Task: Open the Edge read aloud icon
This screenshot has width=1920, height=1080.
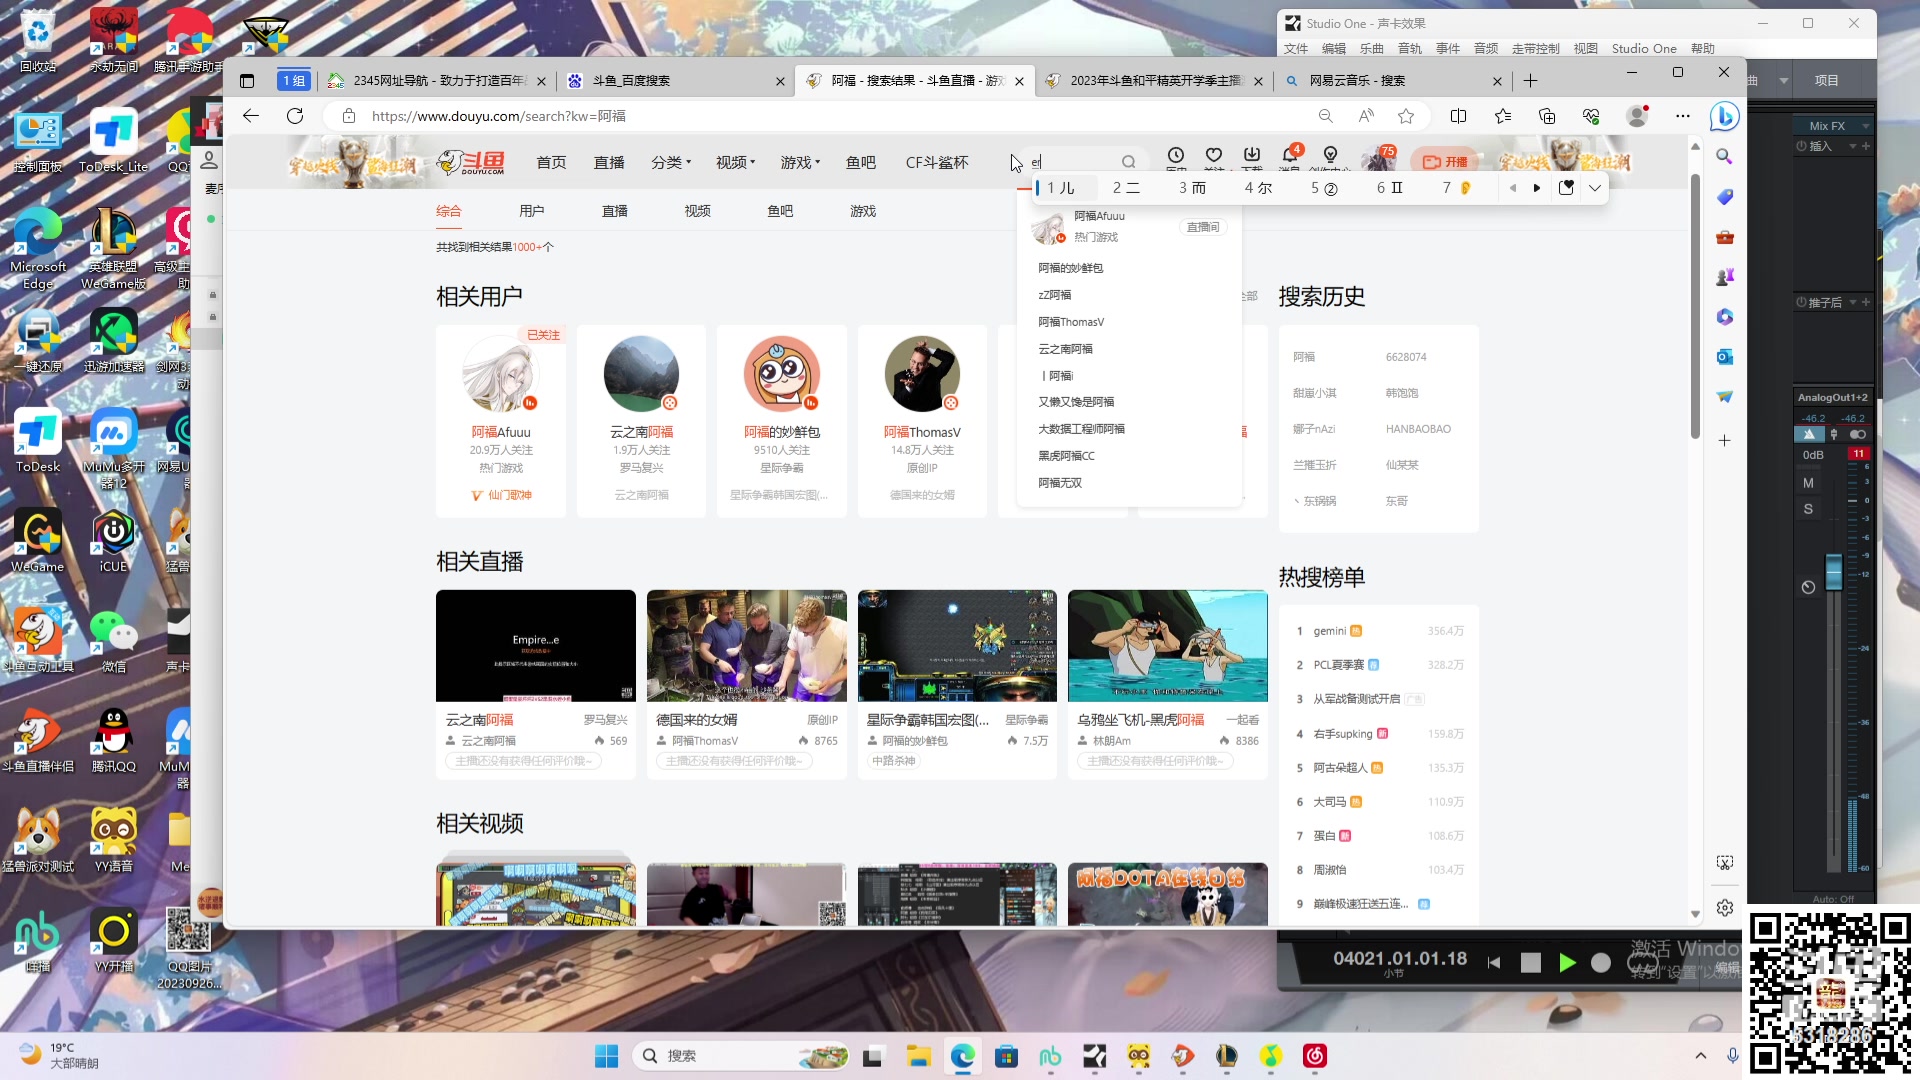Action: pyautogui.click(x=1366, y=116)
